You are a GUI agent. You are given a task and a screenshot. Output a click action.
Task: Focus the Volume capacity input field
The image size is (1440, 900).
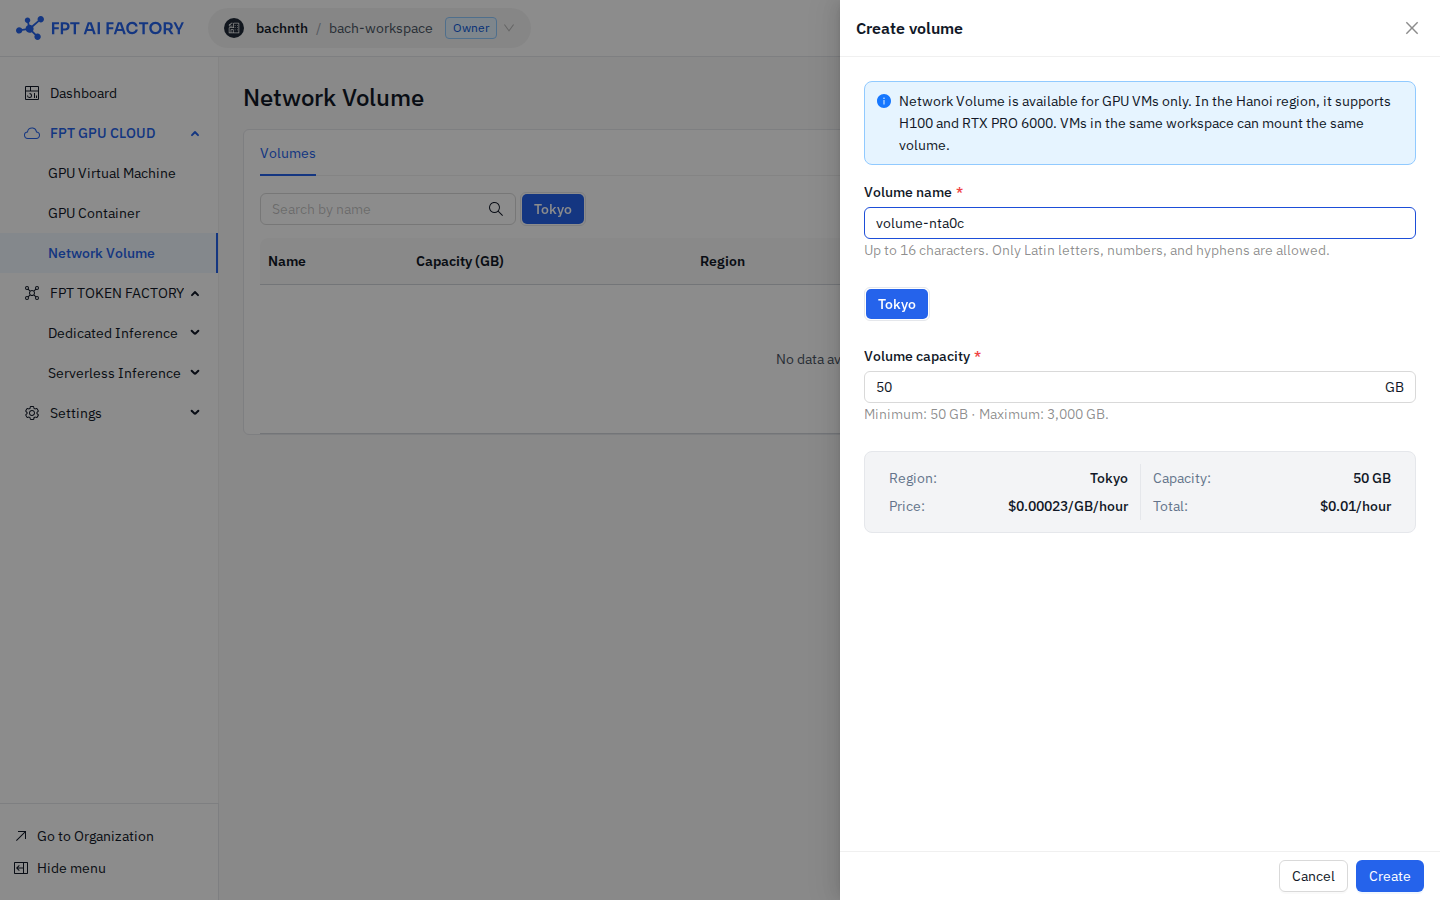click(x=1140, y=387)
